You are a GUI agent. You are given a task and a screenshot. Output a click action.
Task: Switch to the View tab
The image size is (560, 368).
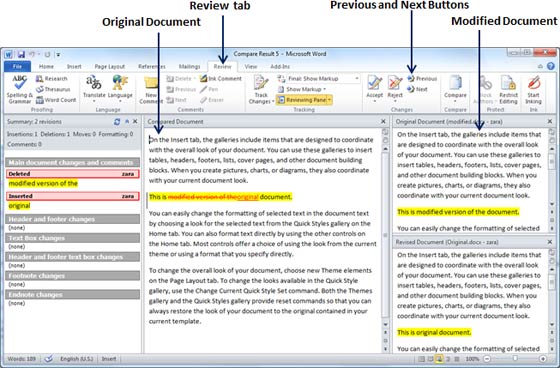tap(251, 66)
